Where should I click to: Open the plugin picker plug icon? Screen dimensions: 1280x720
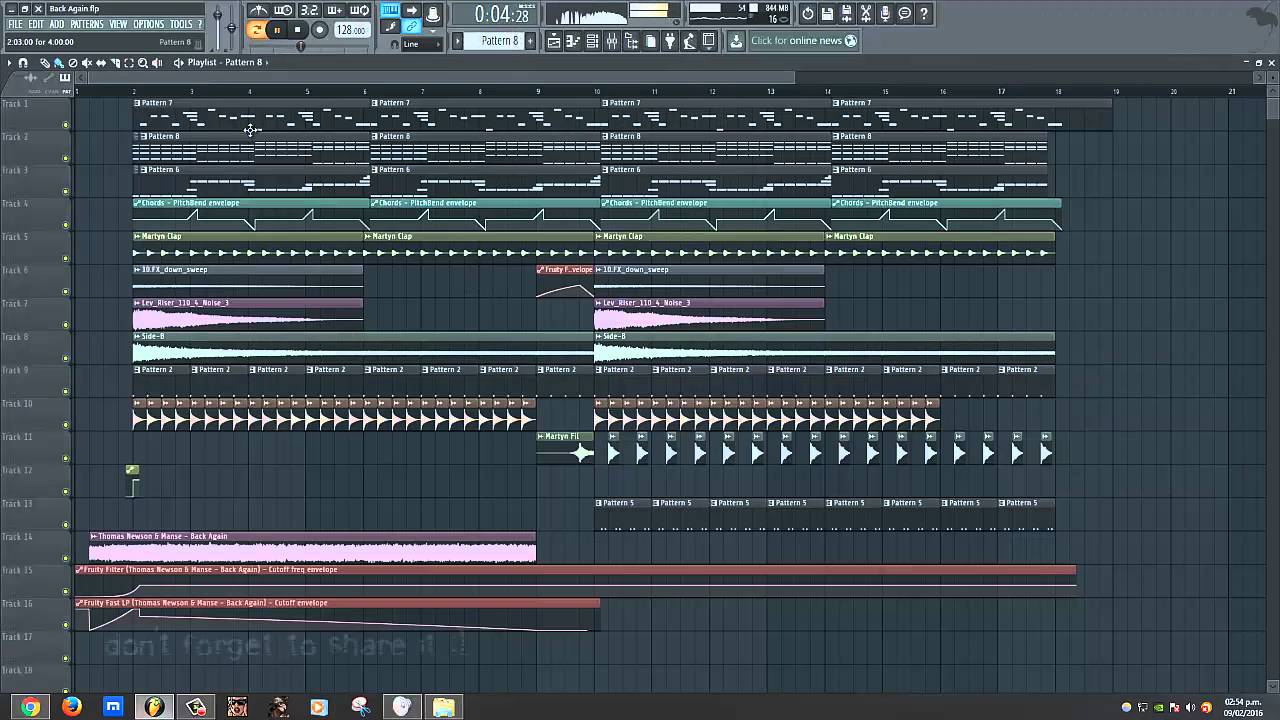[x=669, y=41]
